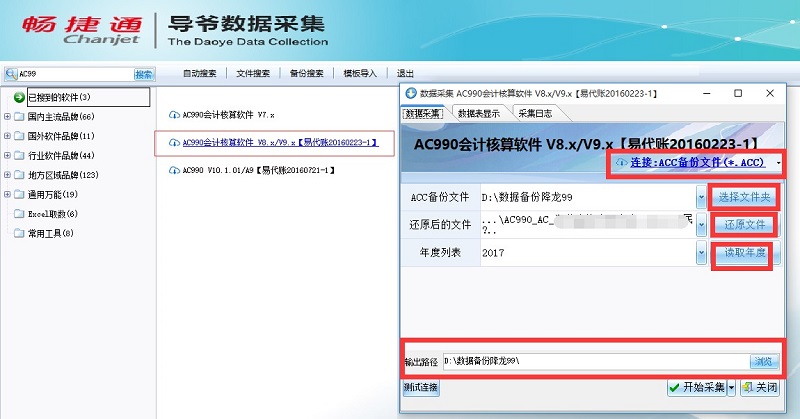Image resolution: width=800 pixels, height=419 pixels.
Task: Click folder icon of 国内主流品牌(66)
Action: pos(19,116)
